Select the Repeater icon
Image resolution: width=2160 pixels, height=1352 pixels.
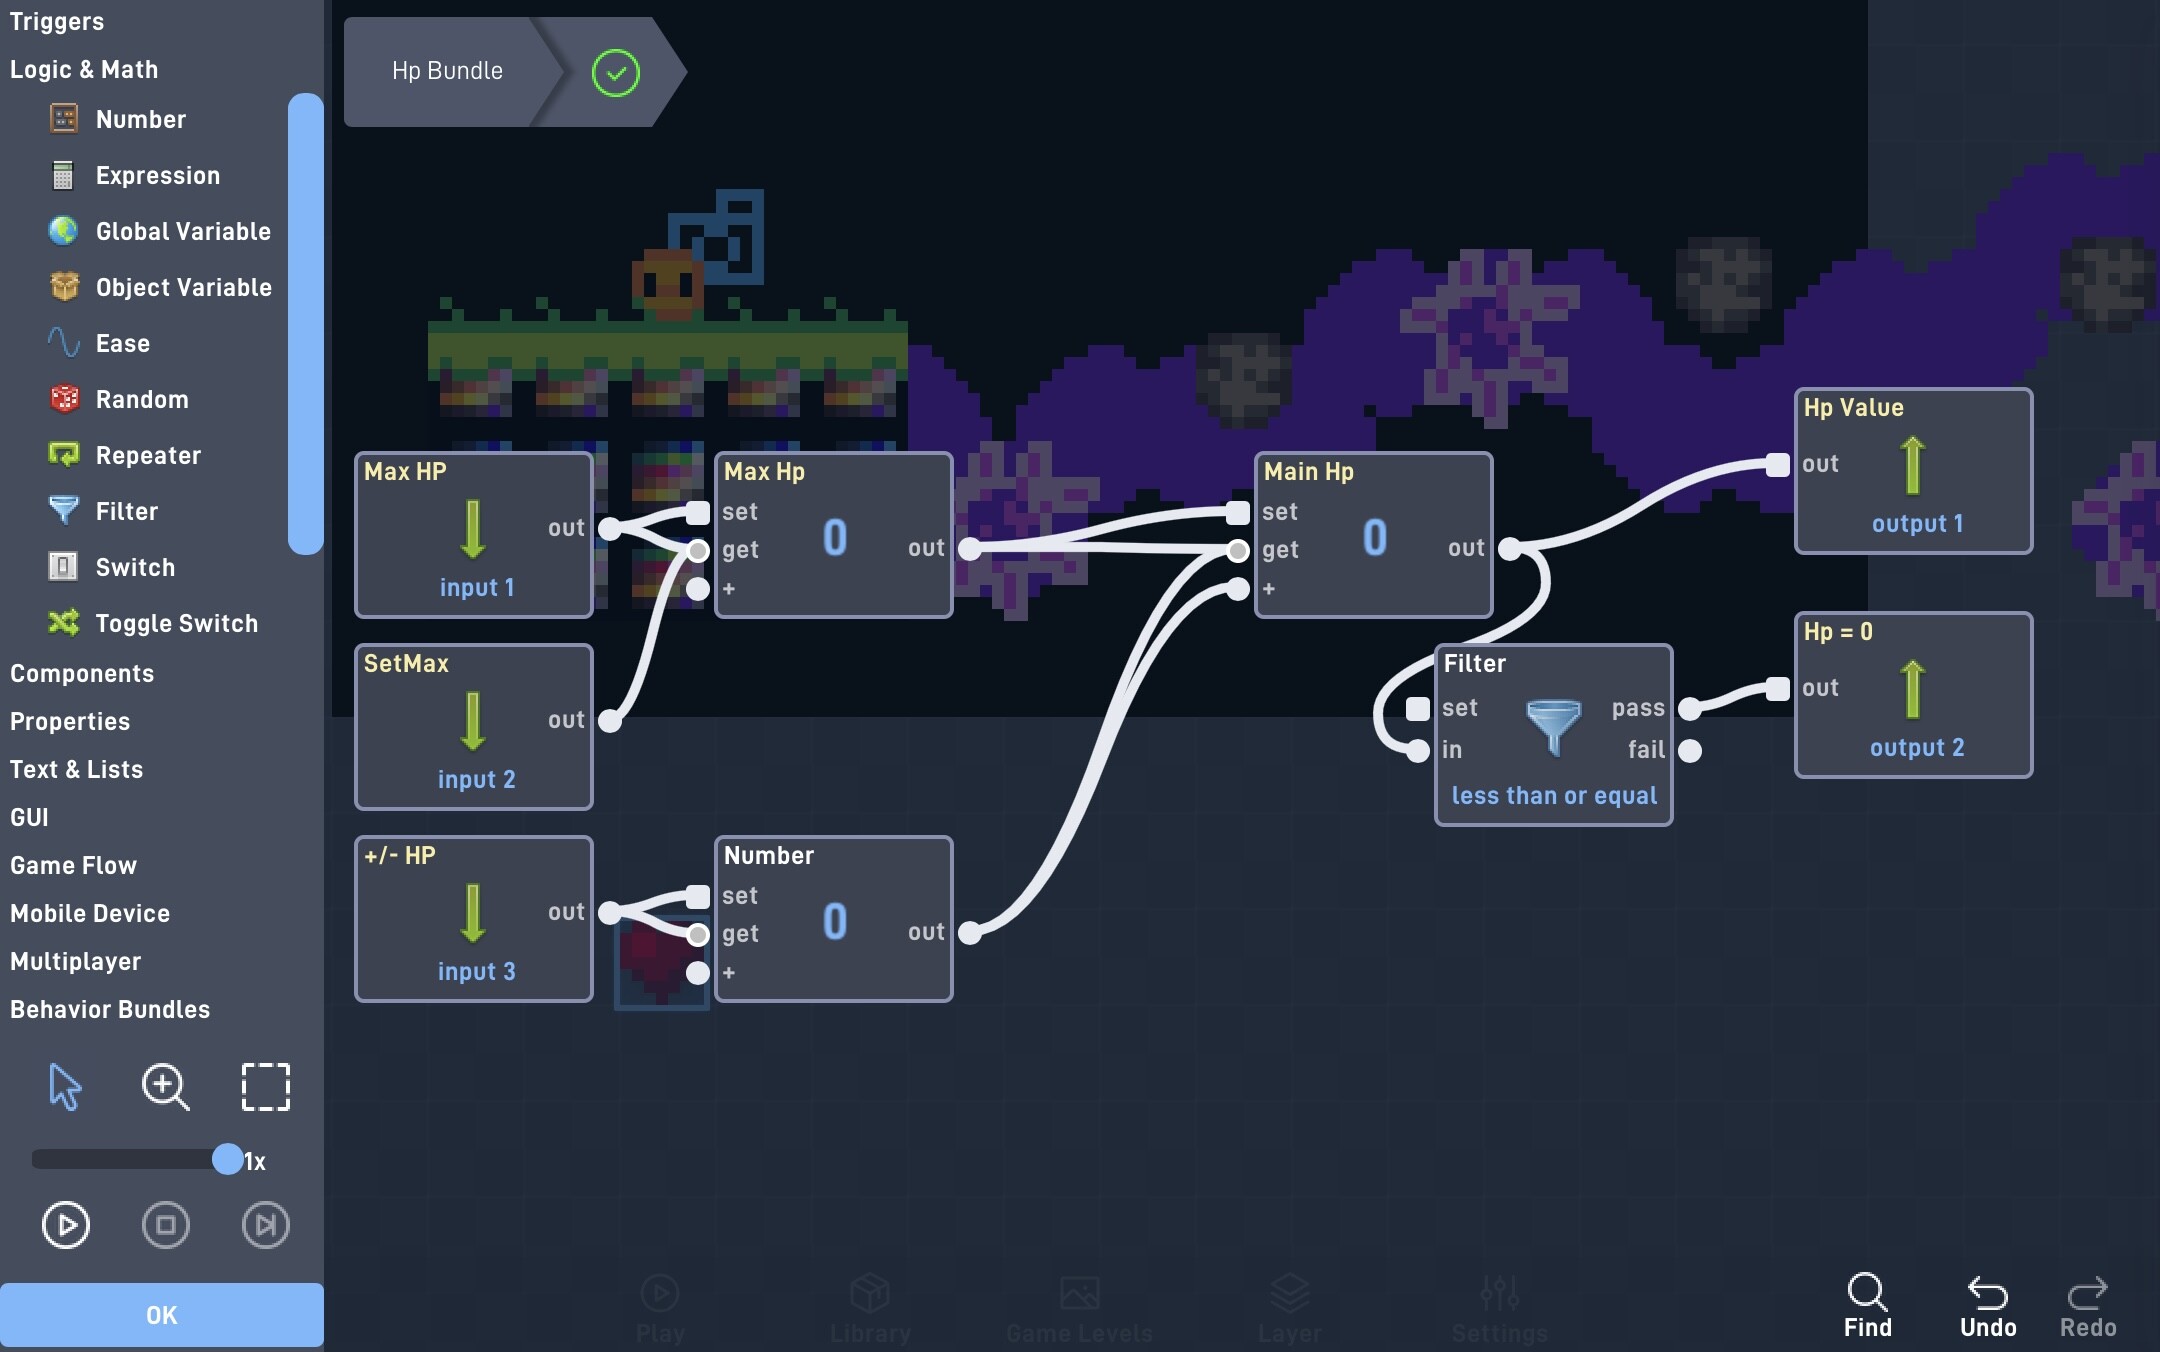click(x=64, y=455)
